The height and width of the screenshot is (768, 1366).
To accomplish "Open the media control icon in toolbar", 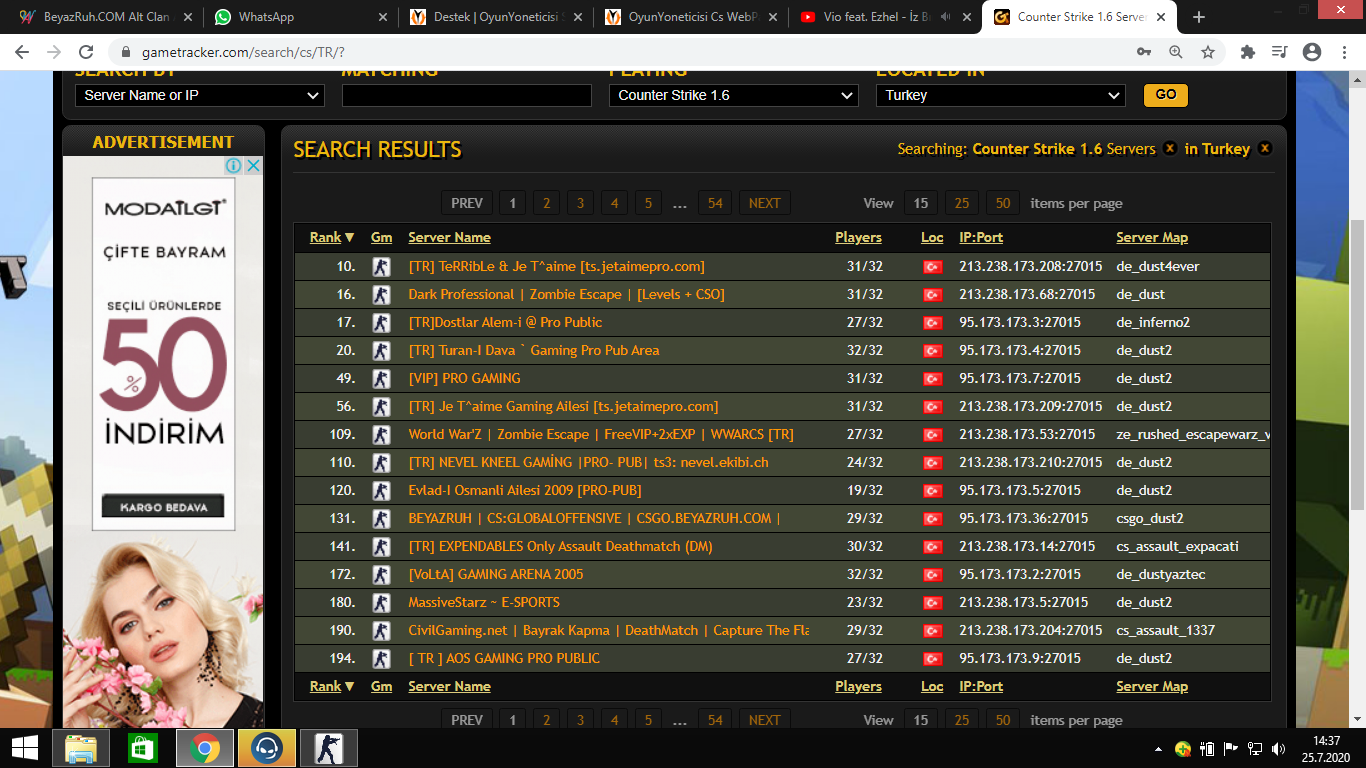I will 1279,52.
